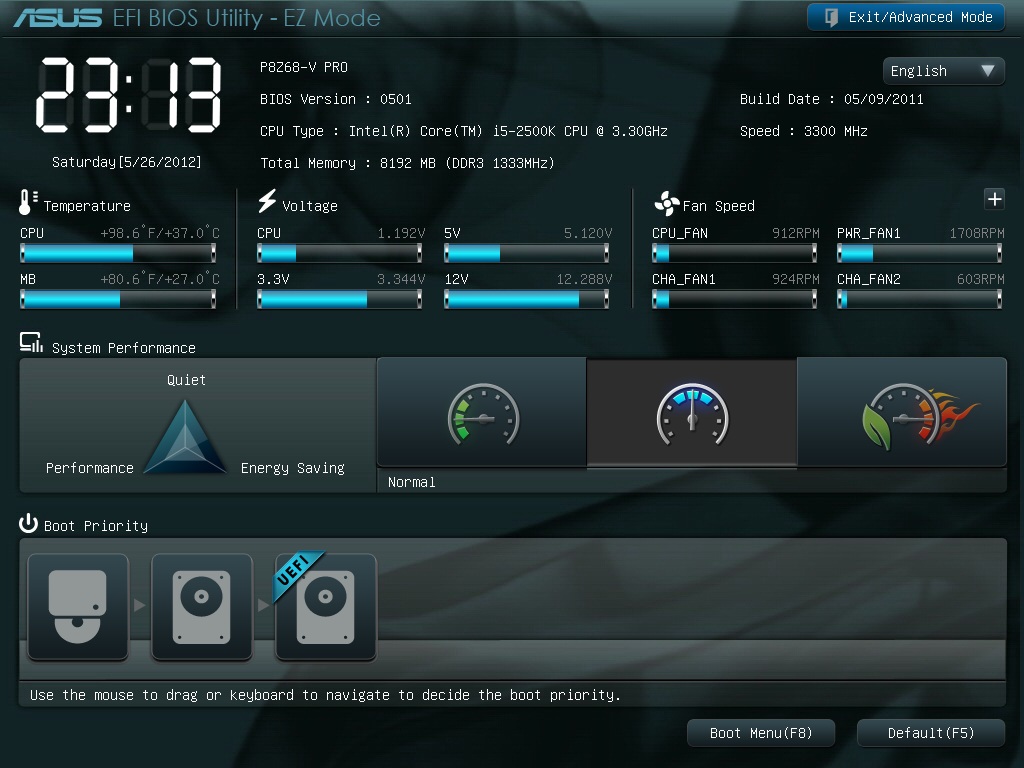Click the digital clock display
This screenshot has height=768, width=1024.
129,95
